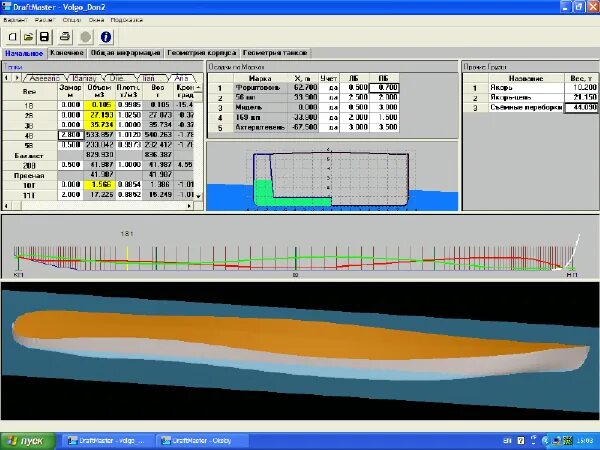
Task: Click the 'Якорь-цепь' cargo name cell
Action: click(526, 98)
